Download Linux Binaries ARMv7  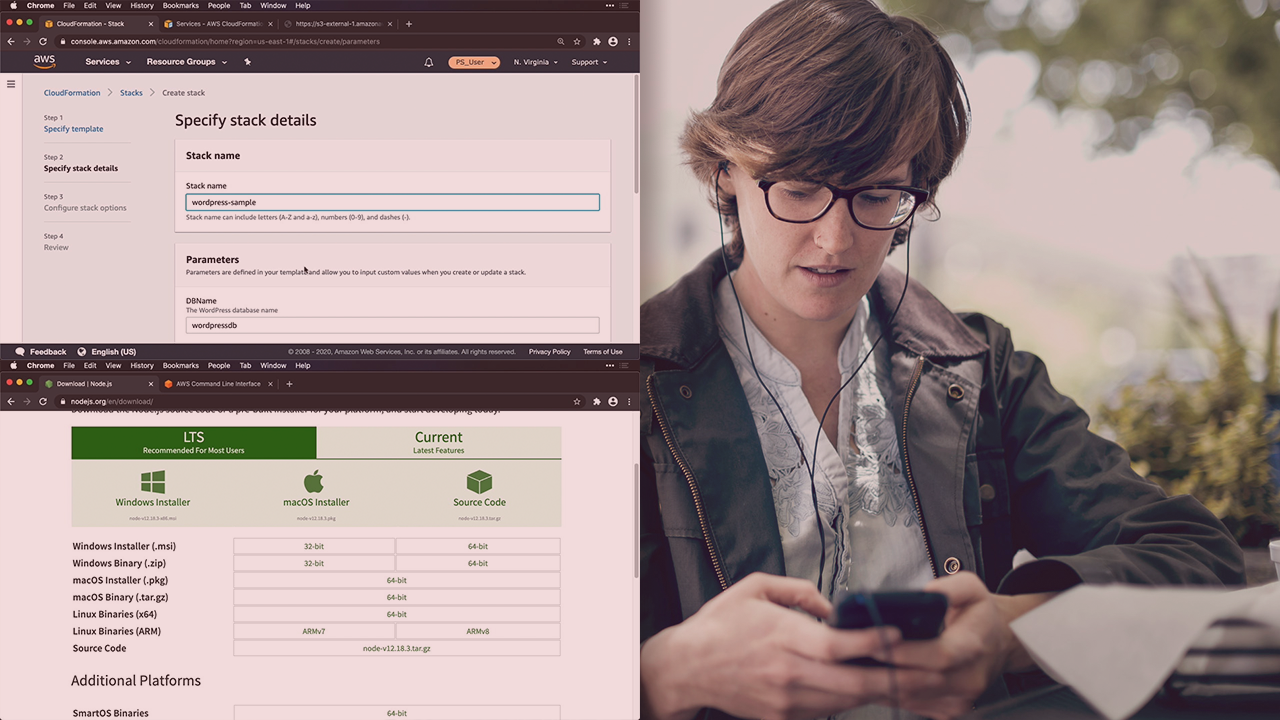314,631
